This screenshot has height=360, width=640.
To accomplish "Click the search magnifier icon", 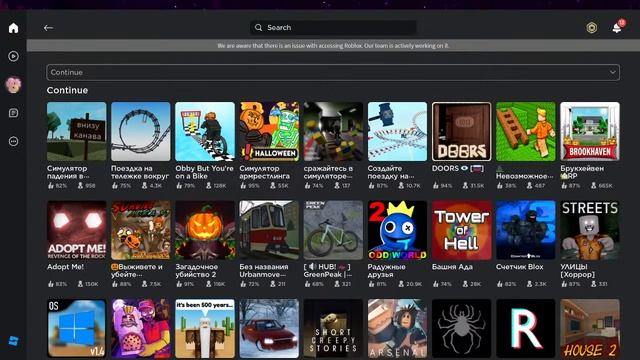I will (x=258, y=28).
